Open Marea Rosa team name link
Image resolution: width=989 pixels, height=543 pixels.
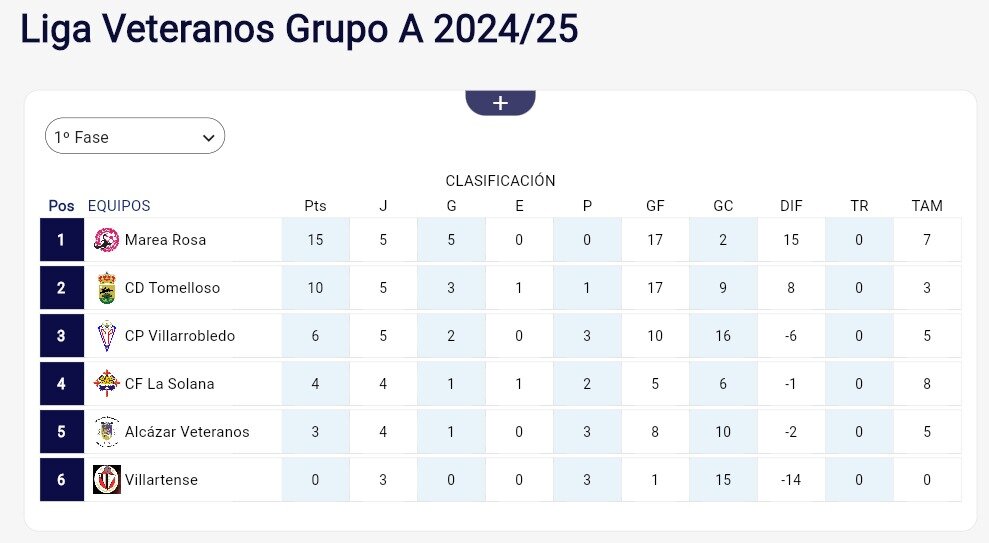(x=165, y=240)
